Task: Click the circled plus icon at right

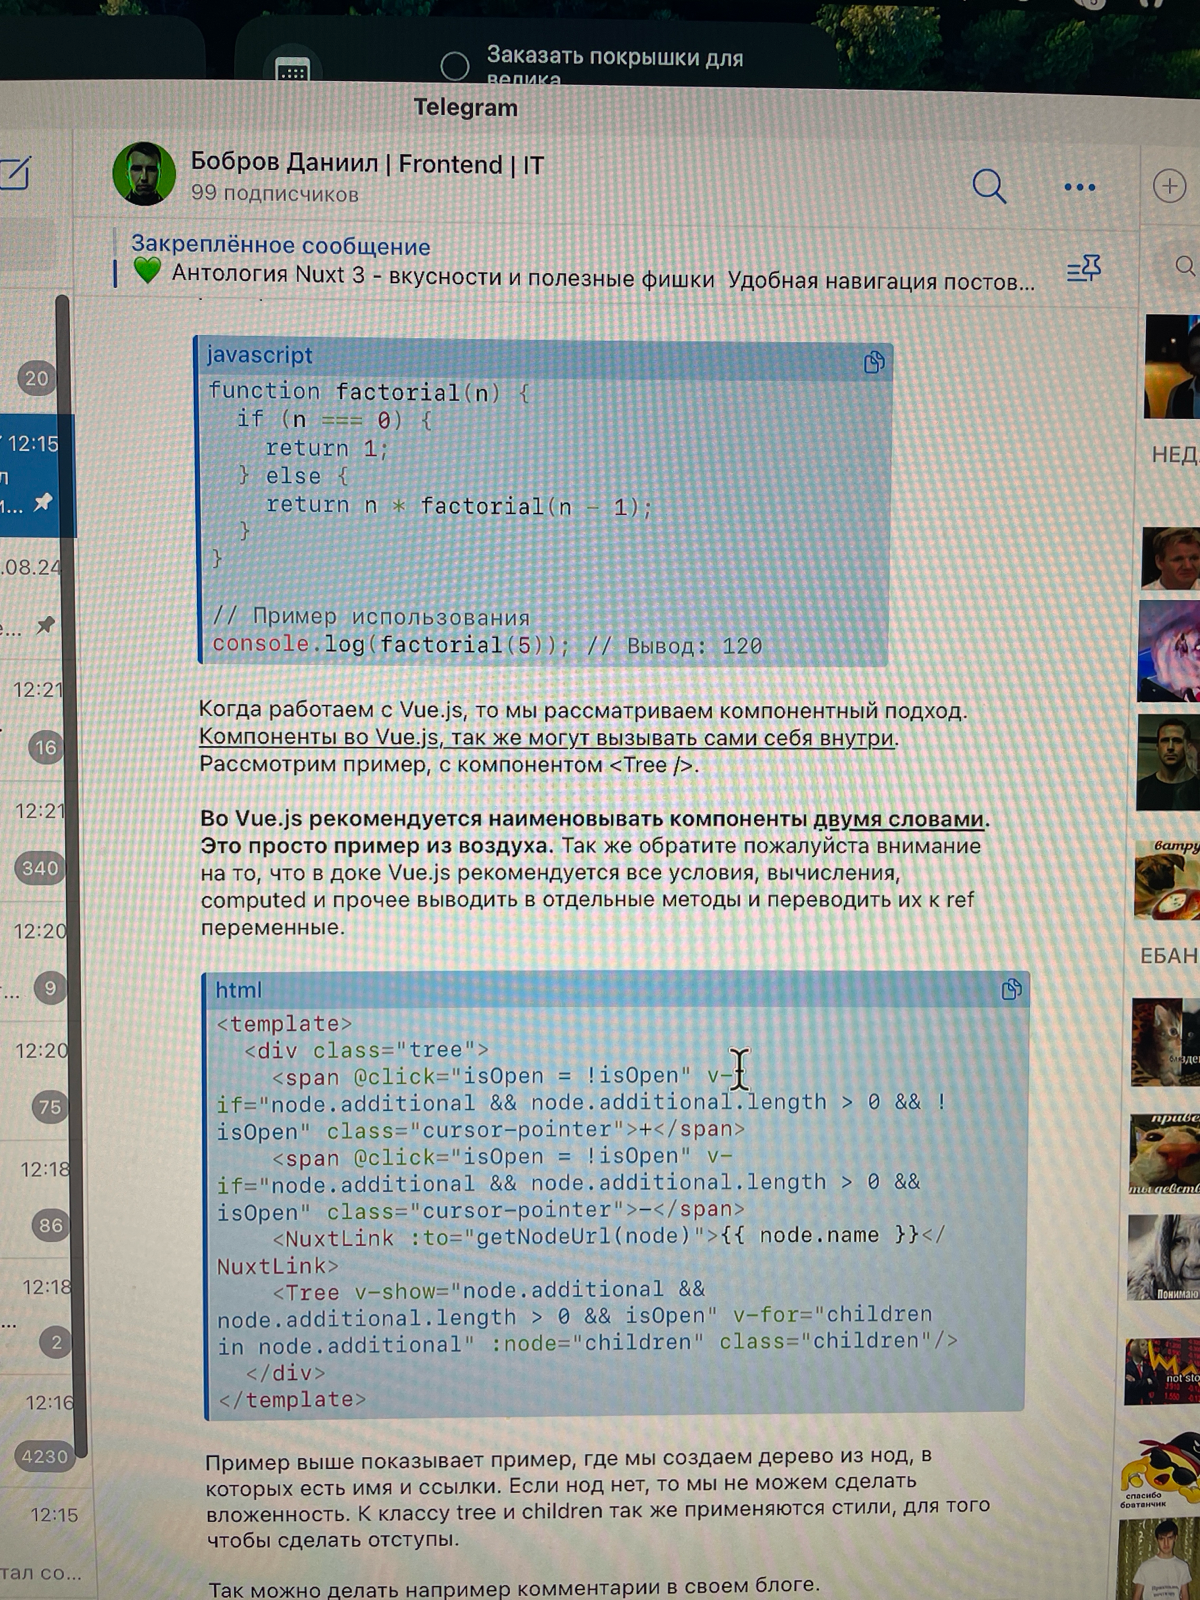Action: point(1169,186)
